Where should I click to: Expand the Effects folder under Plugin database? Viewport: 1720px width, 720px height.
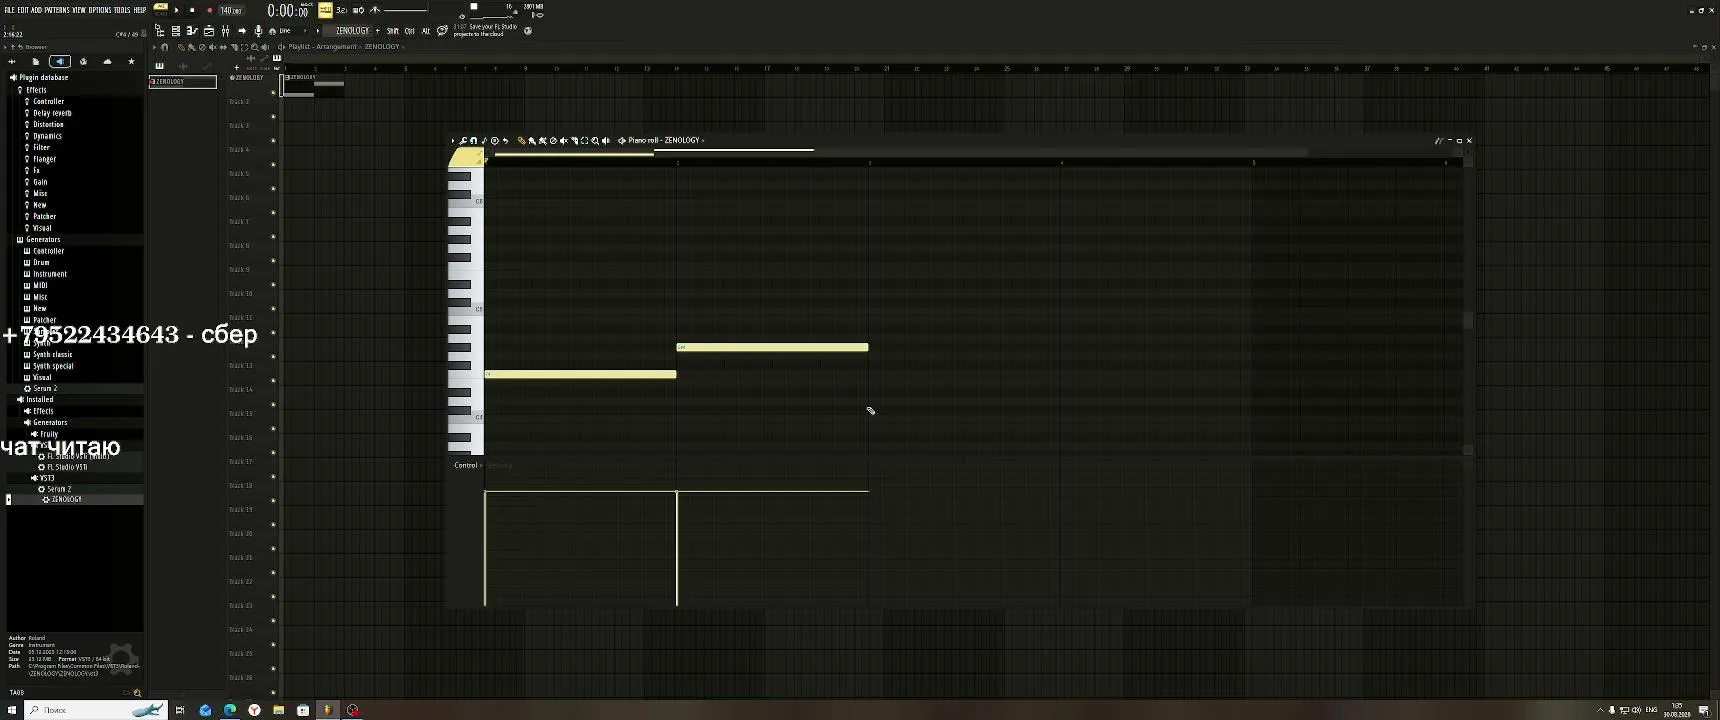coord(37,90)
